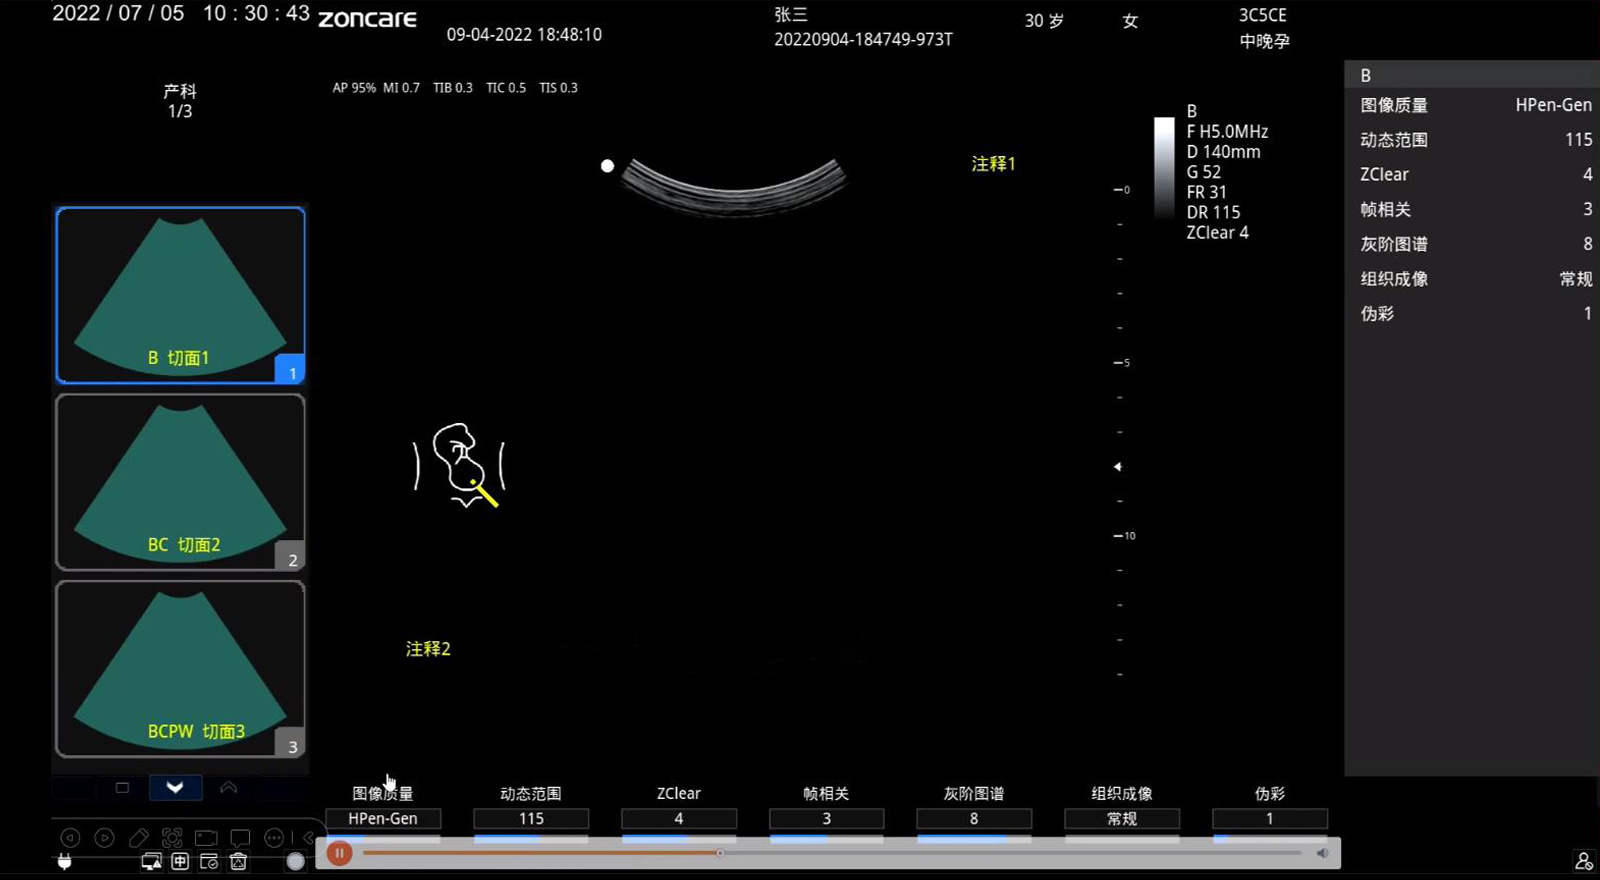Collapse toolbar with left arrow chevron
This screenshot has height=880, width=1600.
[x=308, y=838]
